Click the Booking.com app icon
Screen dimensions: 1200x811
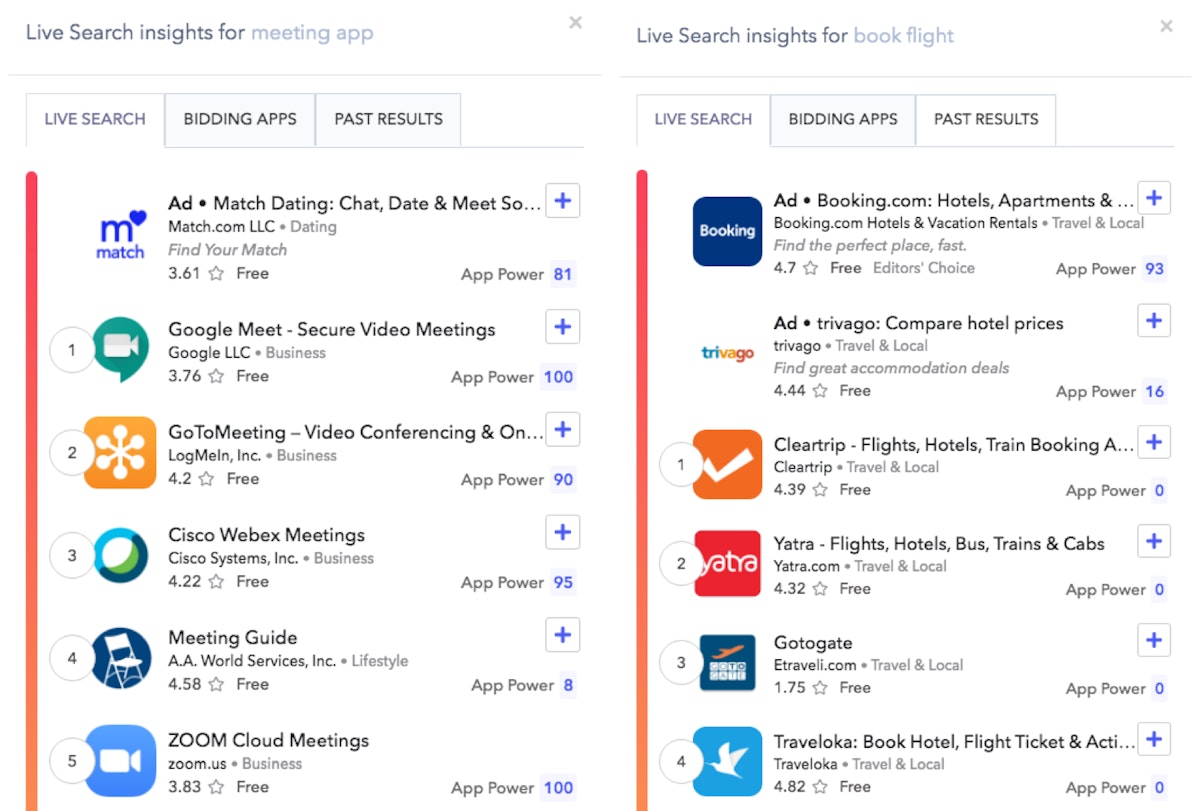727,231
